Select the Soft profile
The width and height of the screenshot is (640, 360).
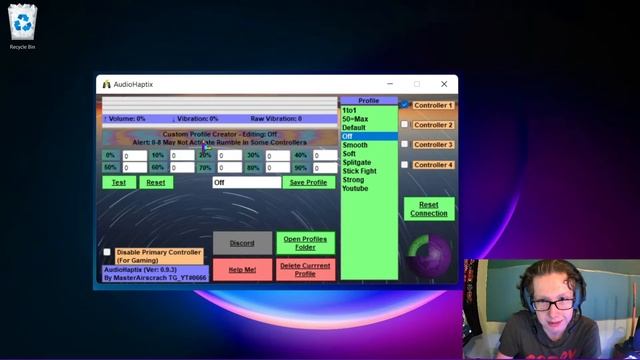(369, 153)
